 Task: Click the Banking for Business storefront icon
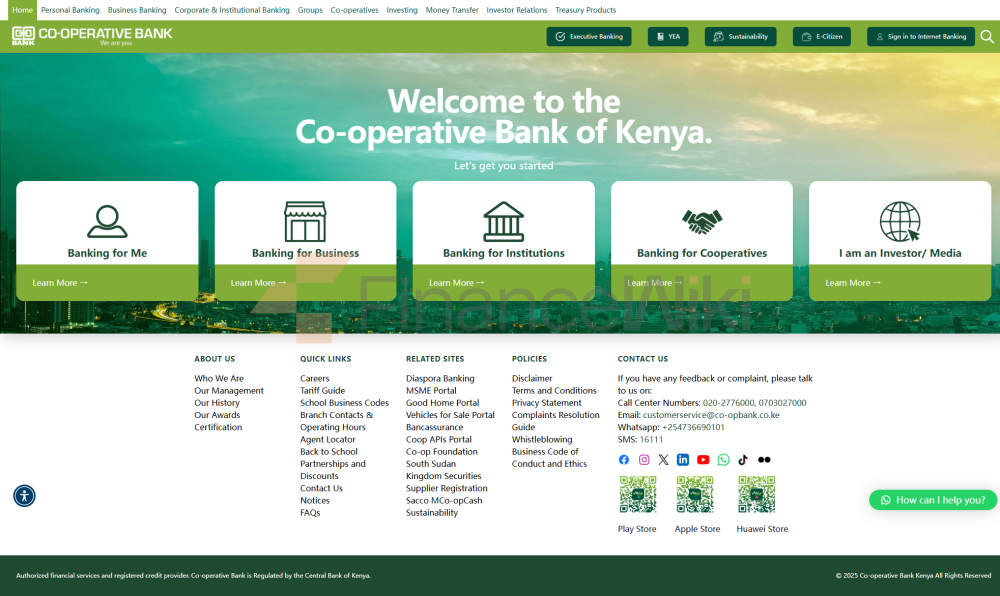pyautogui.click(x=305, y=221)
